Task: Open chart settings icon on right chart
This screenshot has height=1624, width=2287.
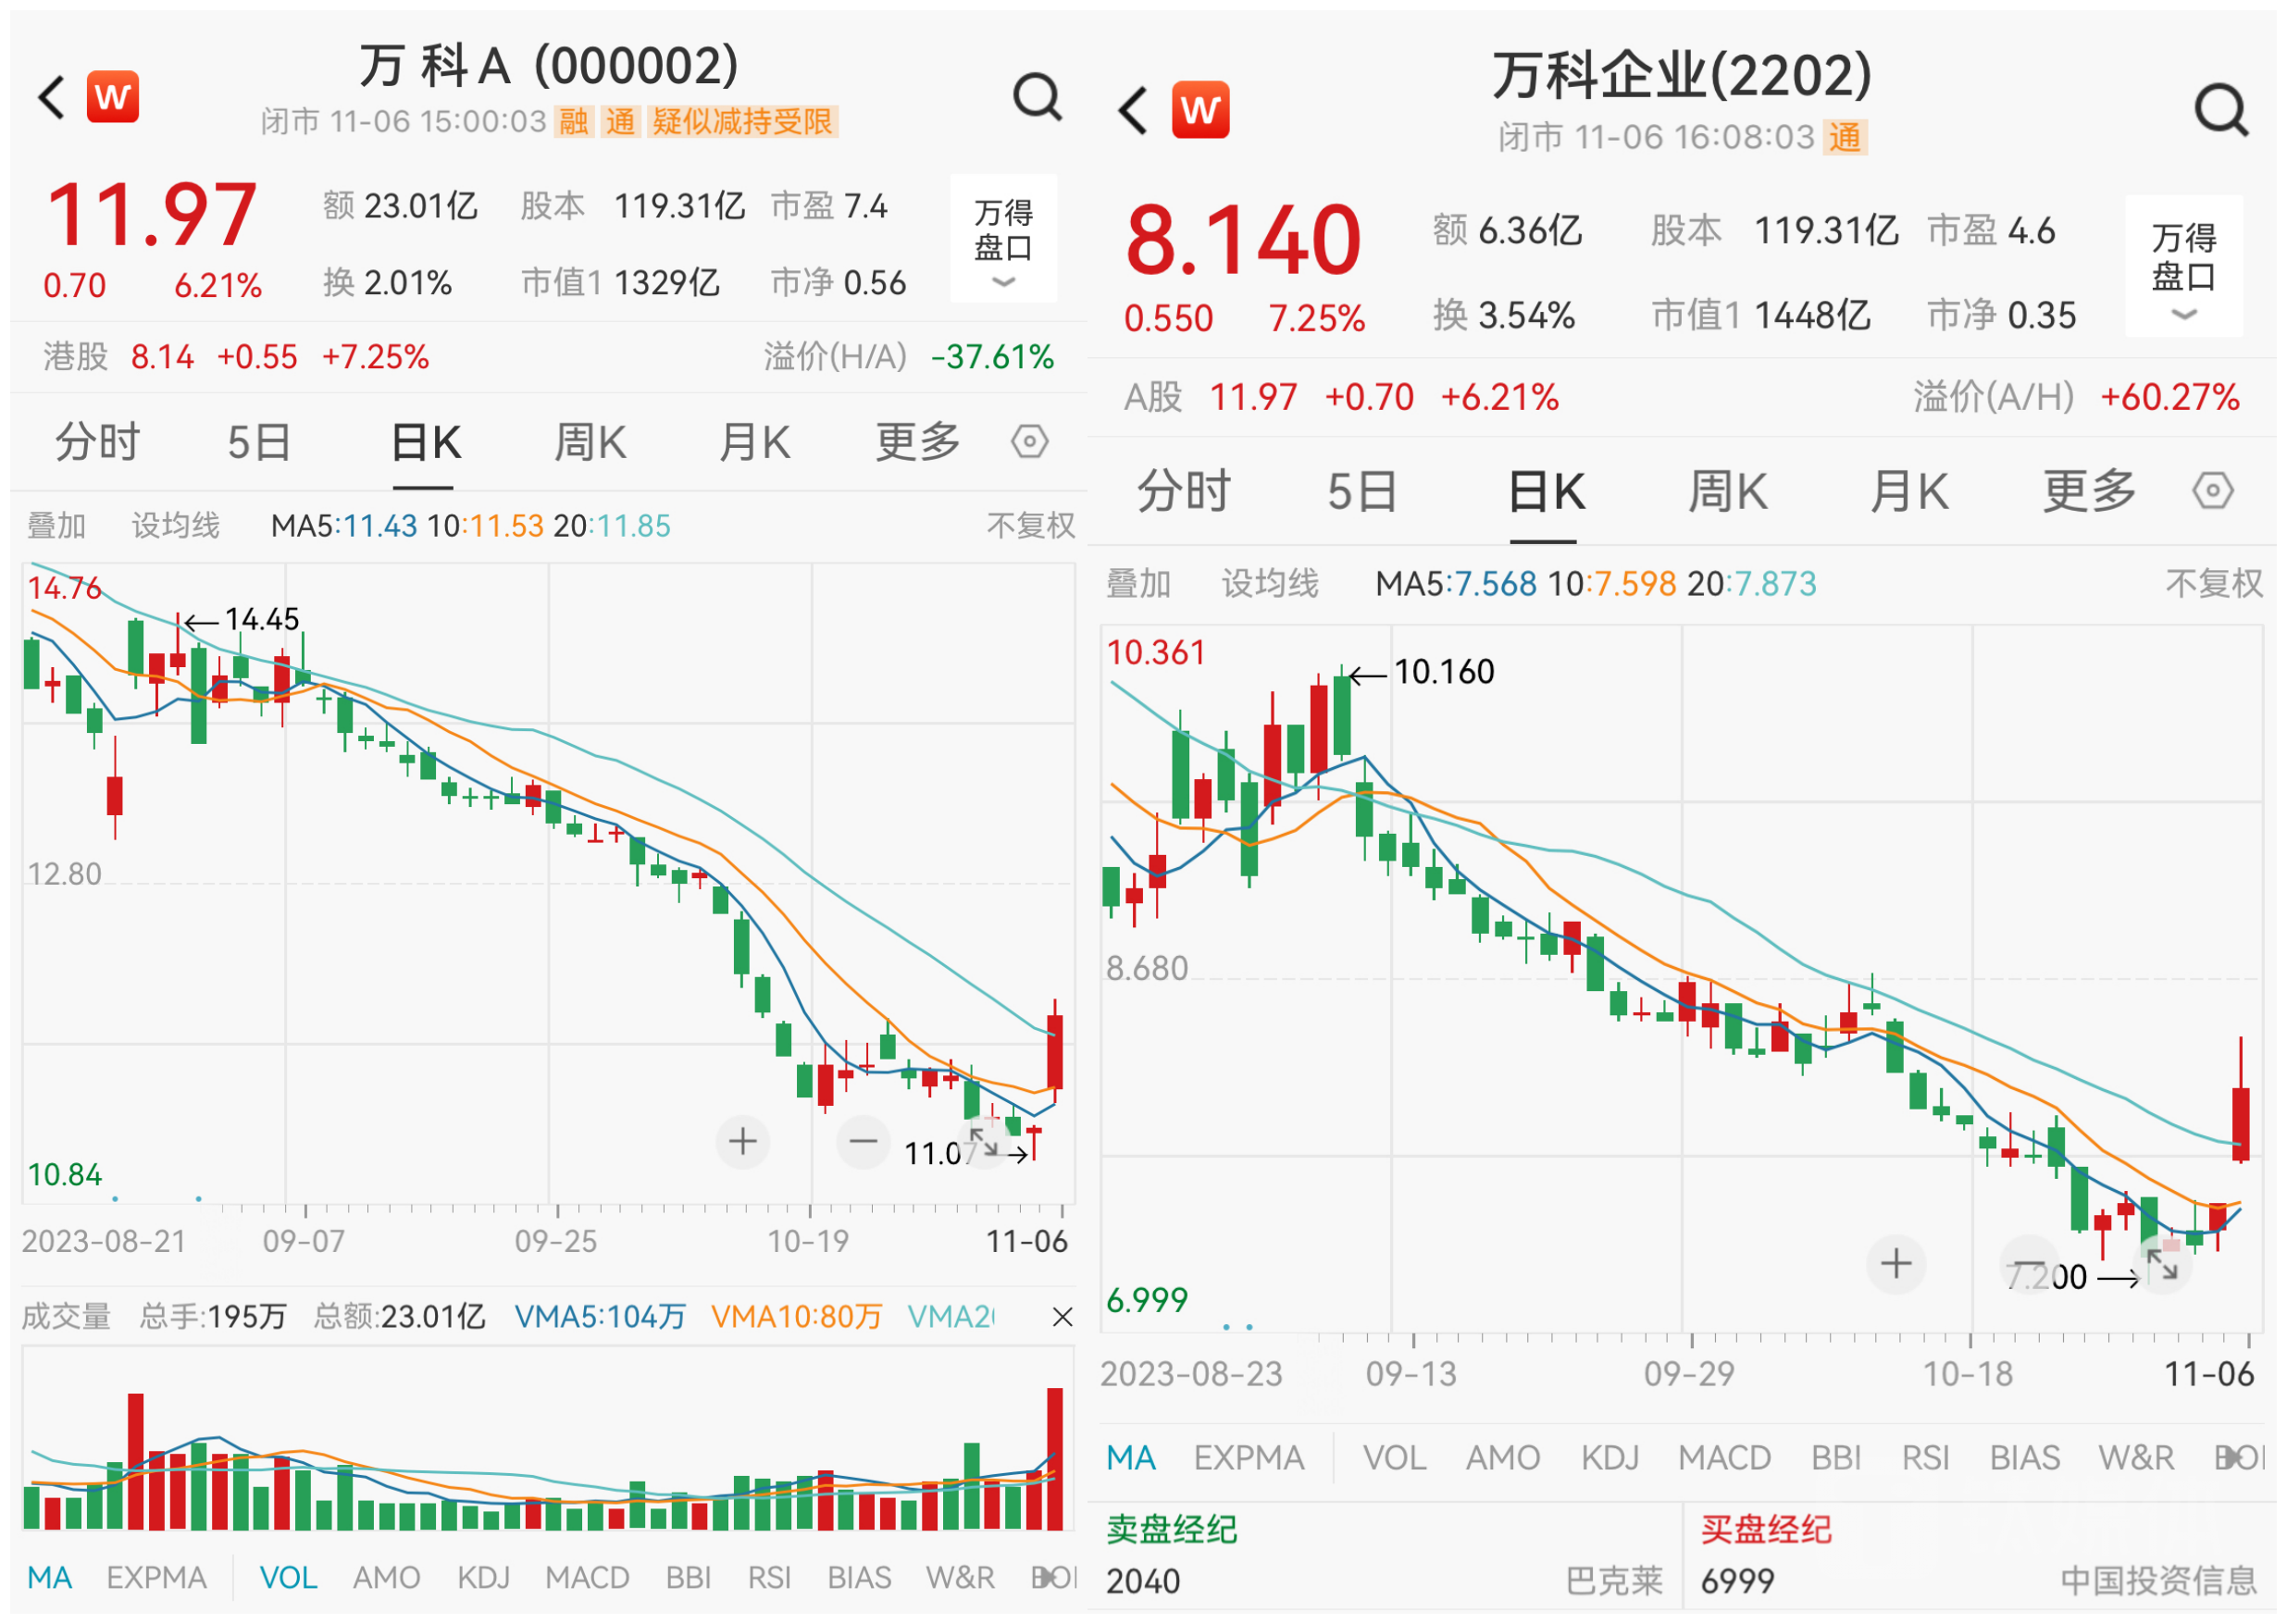Action: tap(2212, 491)
